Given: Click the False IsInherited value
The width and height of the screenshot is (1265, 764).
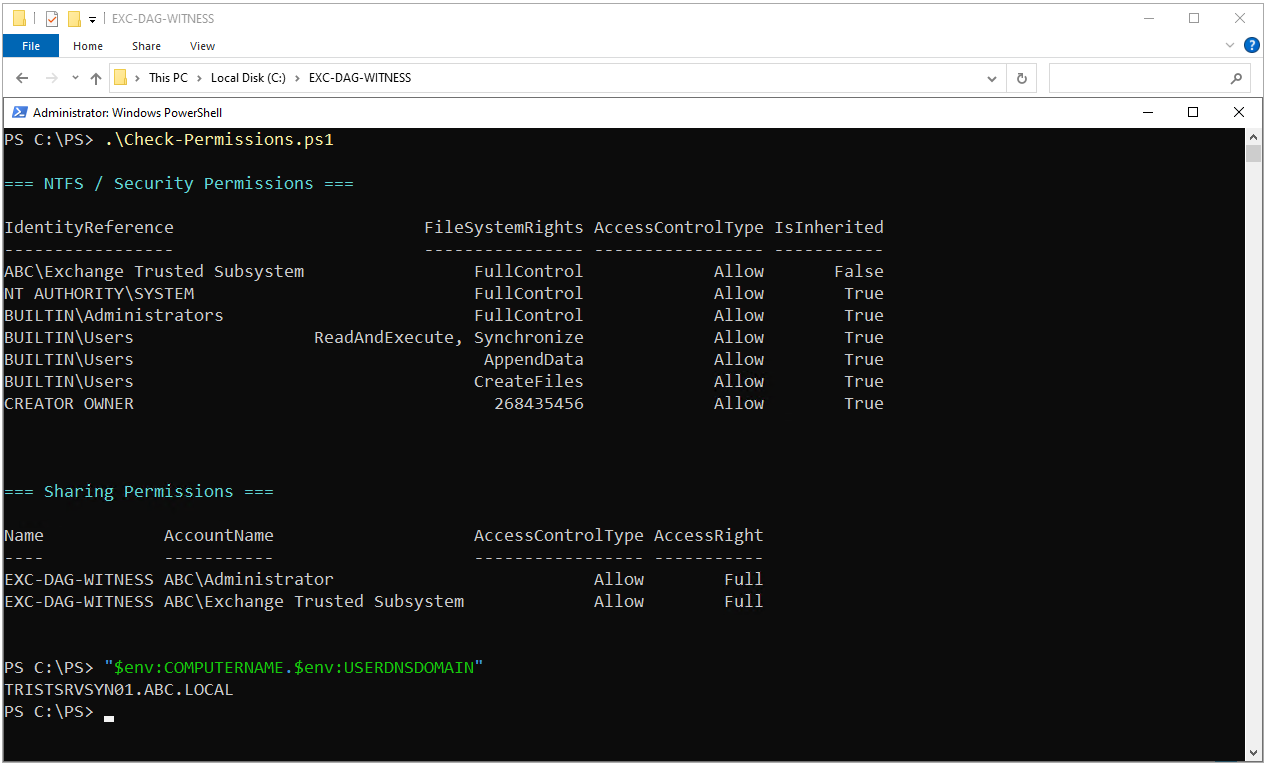Looking at the screenshot, I should 859,271.
